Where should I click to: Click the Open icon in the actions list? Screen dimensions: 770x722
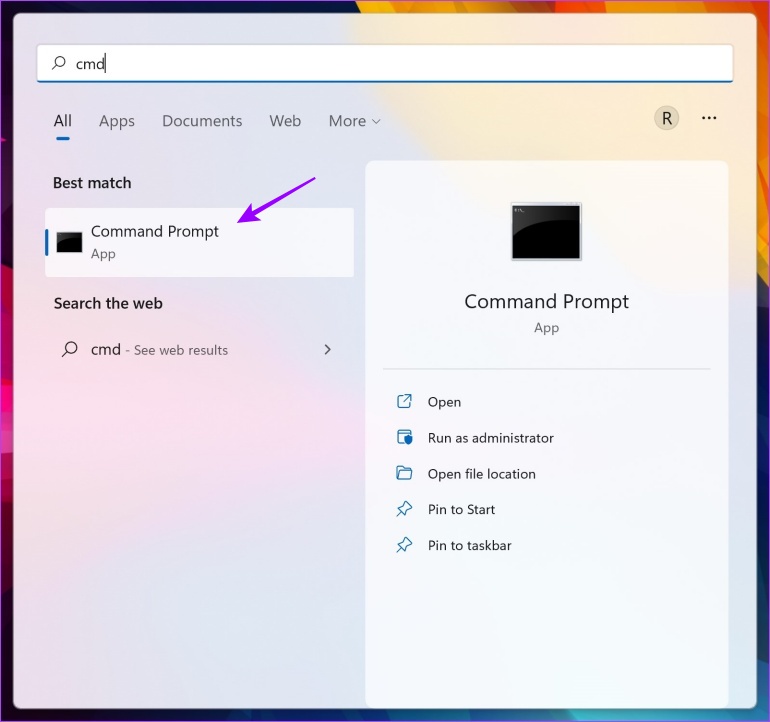[x=404, y=401]
